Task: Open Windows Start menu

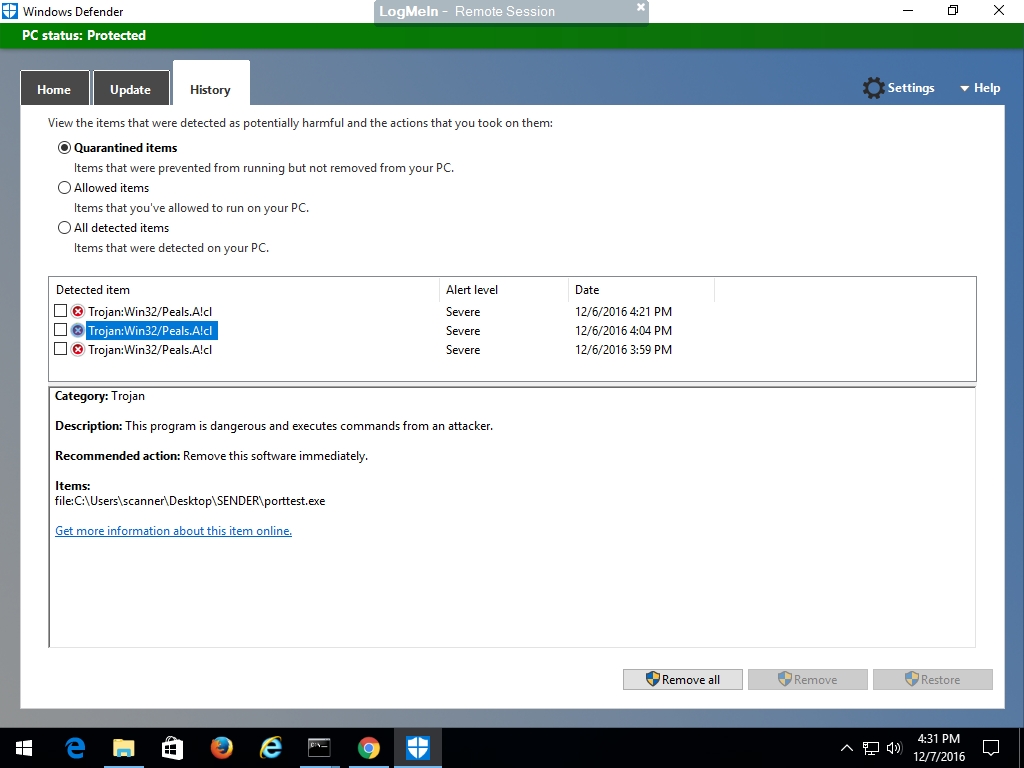Action: pos(24,748)
